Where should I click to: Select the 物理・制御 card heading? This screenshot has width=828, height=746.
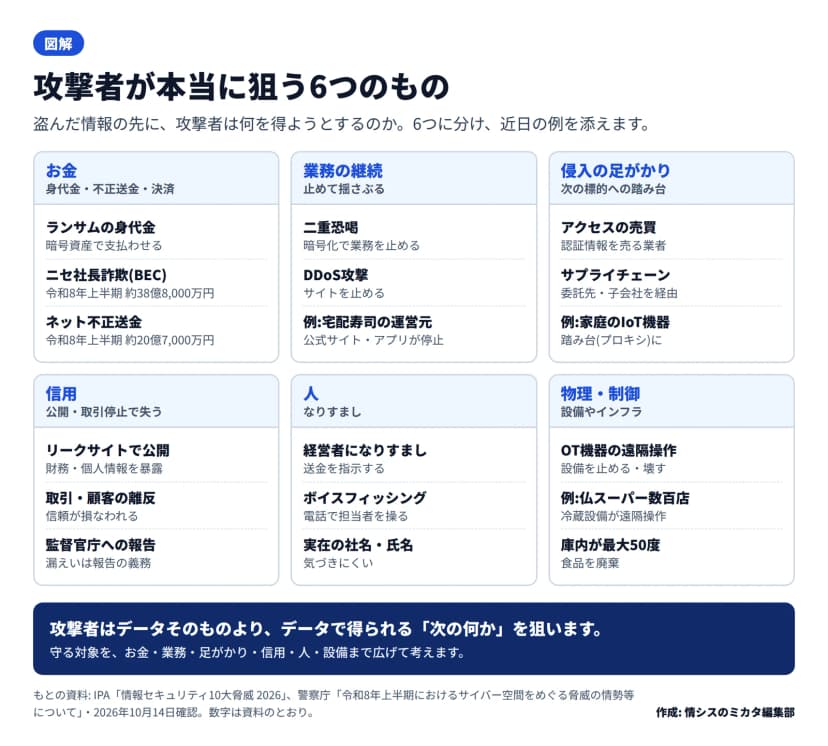coord(600,394)
